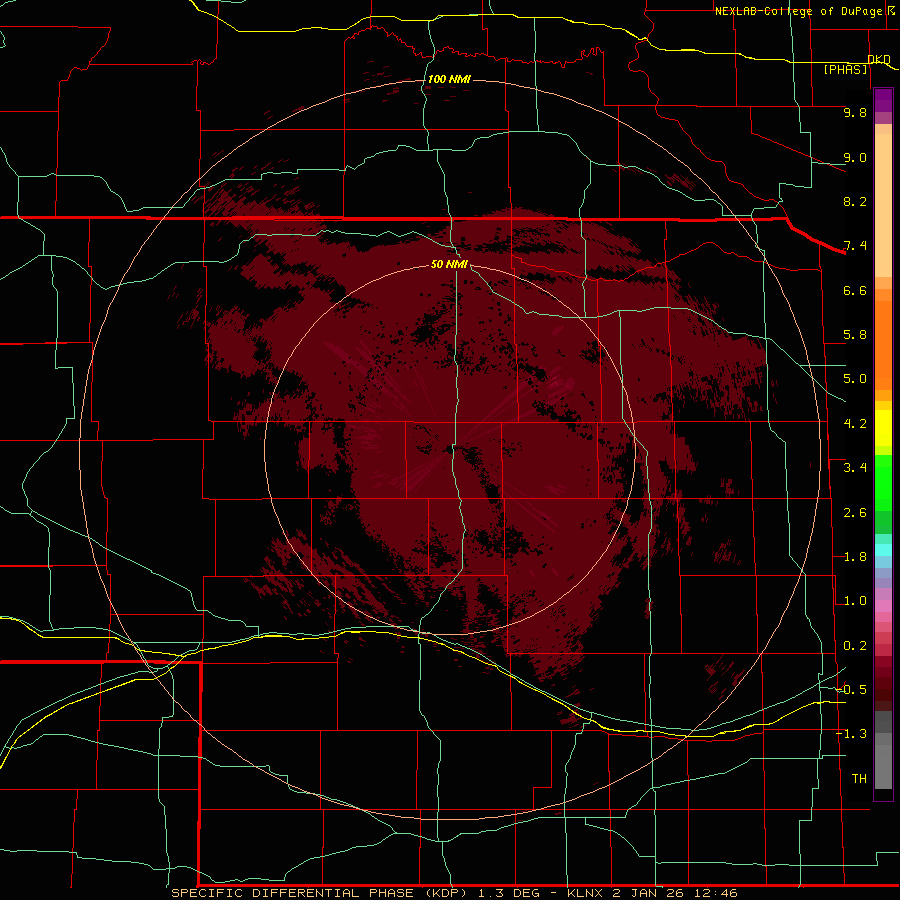This screenshot has height=900, width=900.
Task: Click the 12:46 timestamp in the caption
Action: coord(715,893)
